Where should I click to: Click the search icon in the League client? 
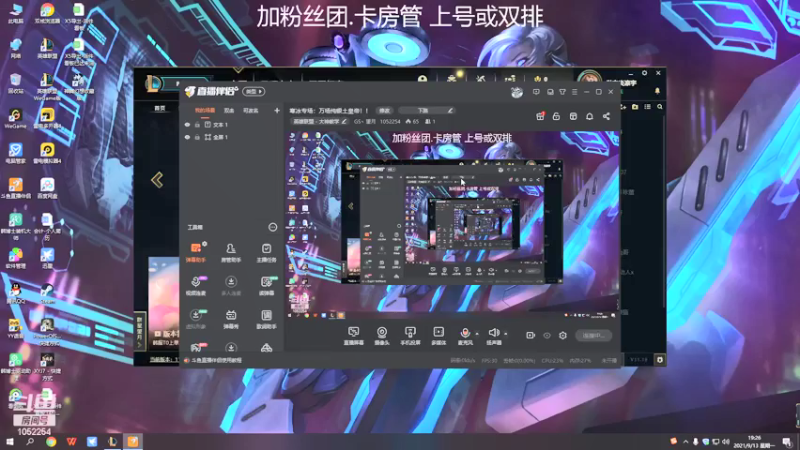(x=660, y=107)
